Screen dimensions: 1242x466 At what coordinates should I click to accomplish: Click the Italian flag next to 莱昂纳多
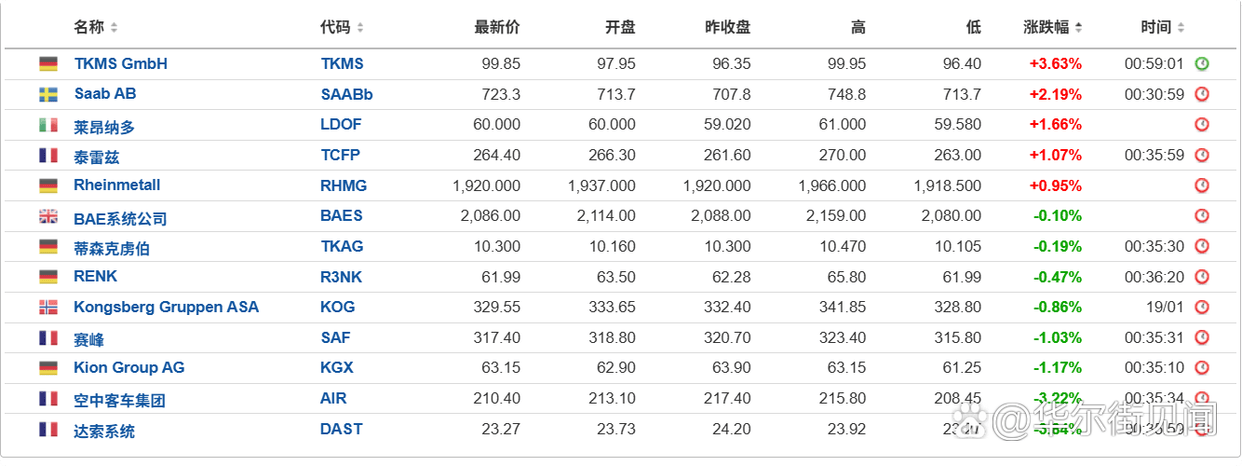[48, 126]
